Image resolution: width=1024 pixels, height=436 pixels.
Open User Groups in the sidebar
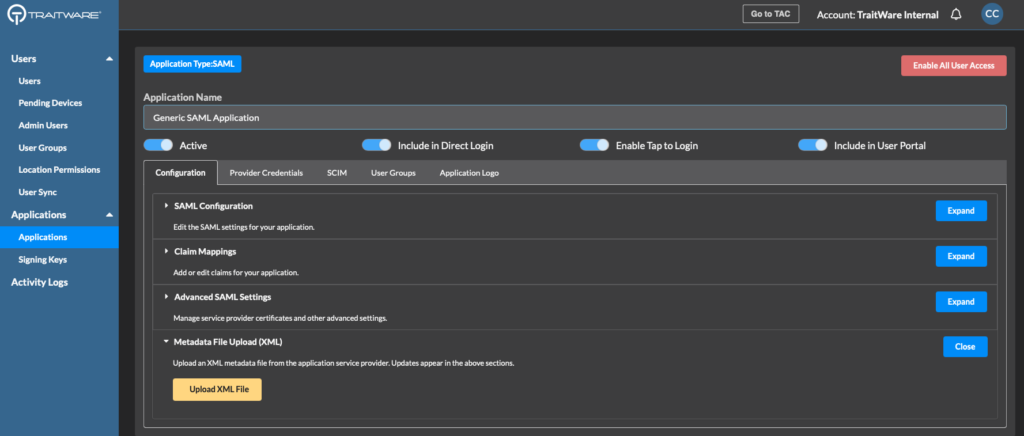coord(42,148)
